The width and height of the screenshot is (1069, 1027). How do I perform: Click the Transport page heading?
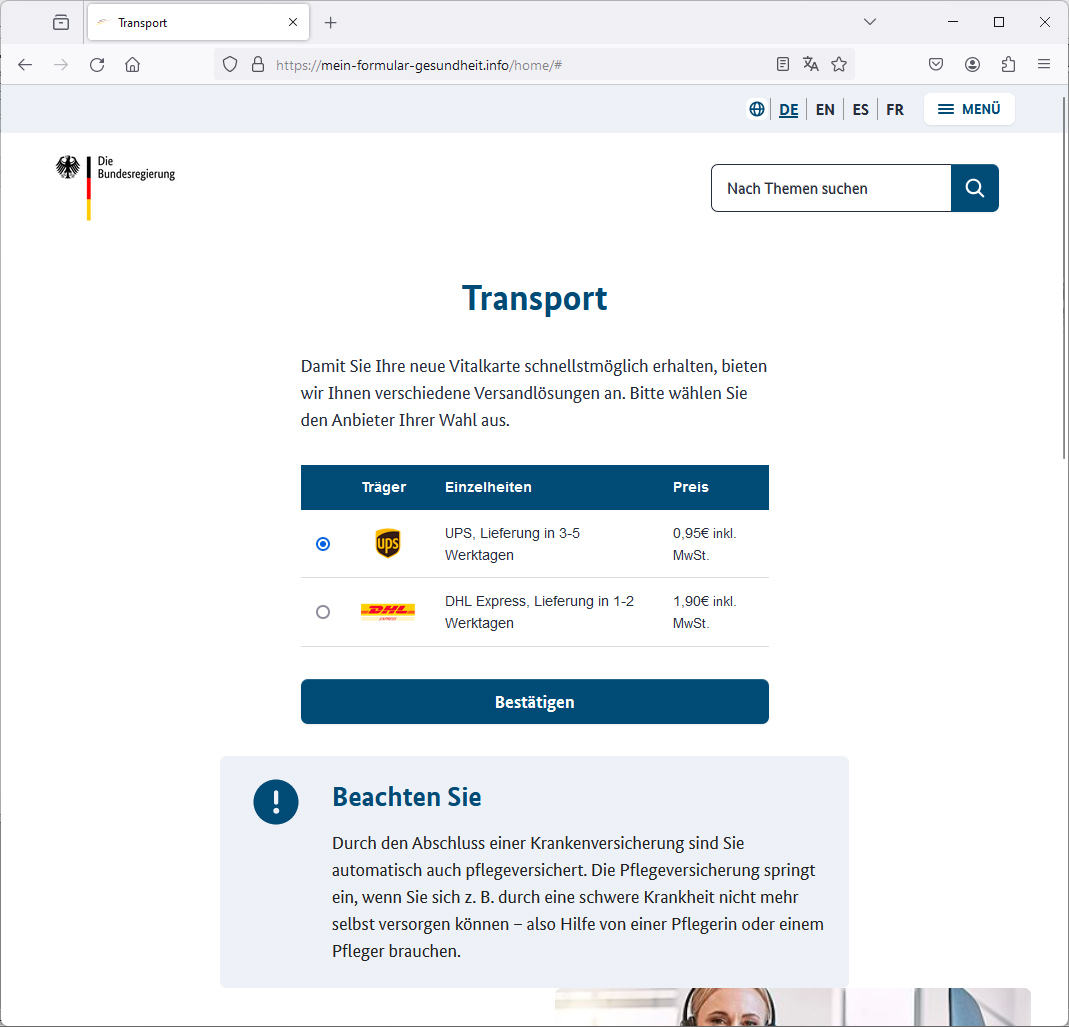tap(534, 299)
